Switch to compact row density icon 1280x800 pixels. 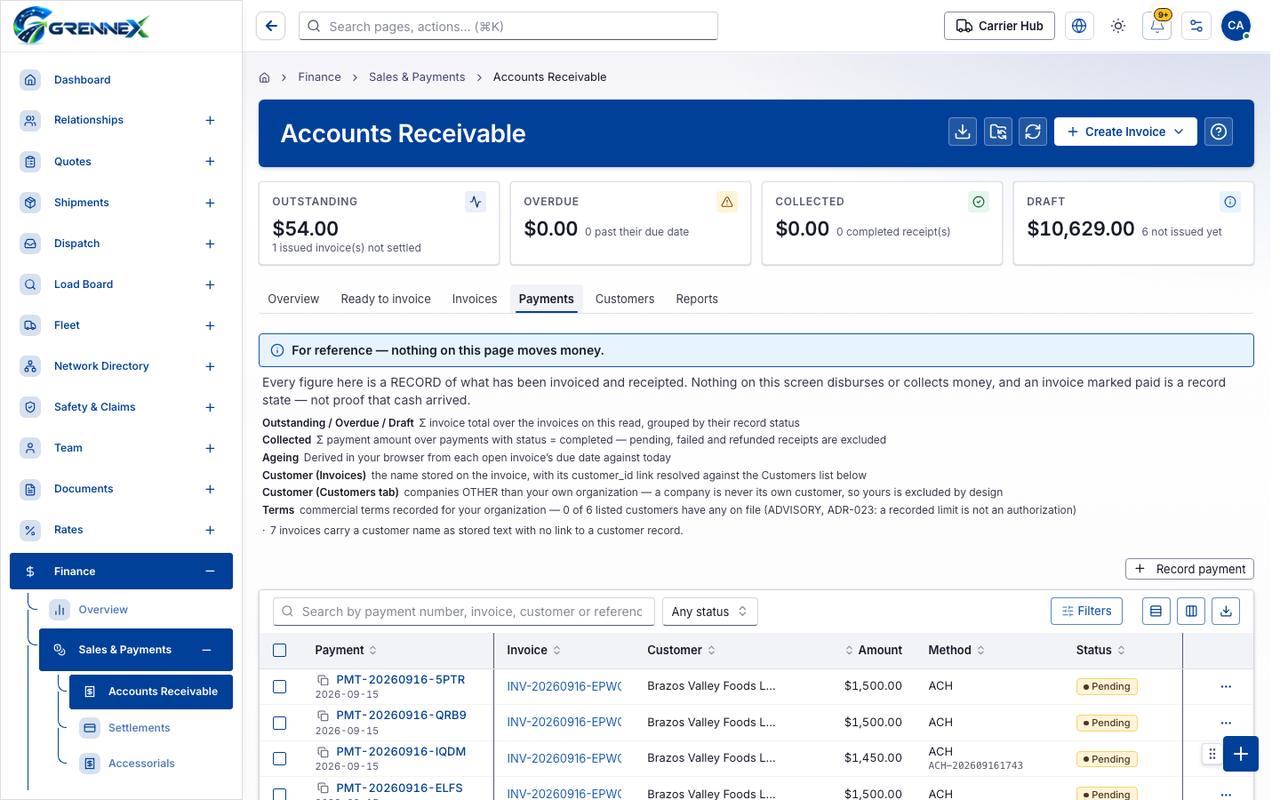[x=1156, y=611]
